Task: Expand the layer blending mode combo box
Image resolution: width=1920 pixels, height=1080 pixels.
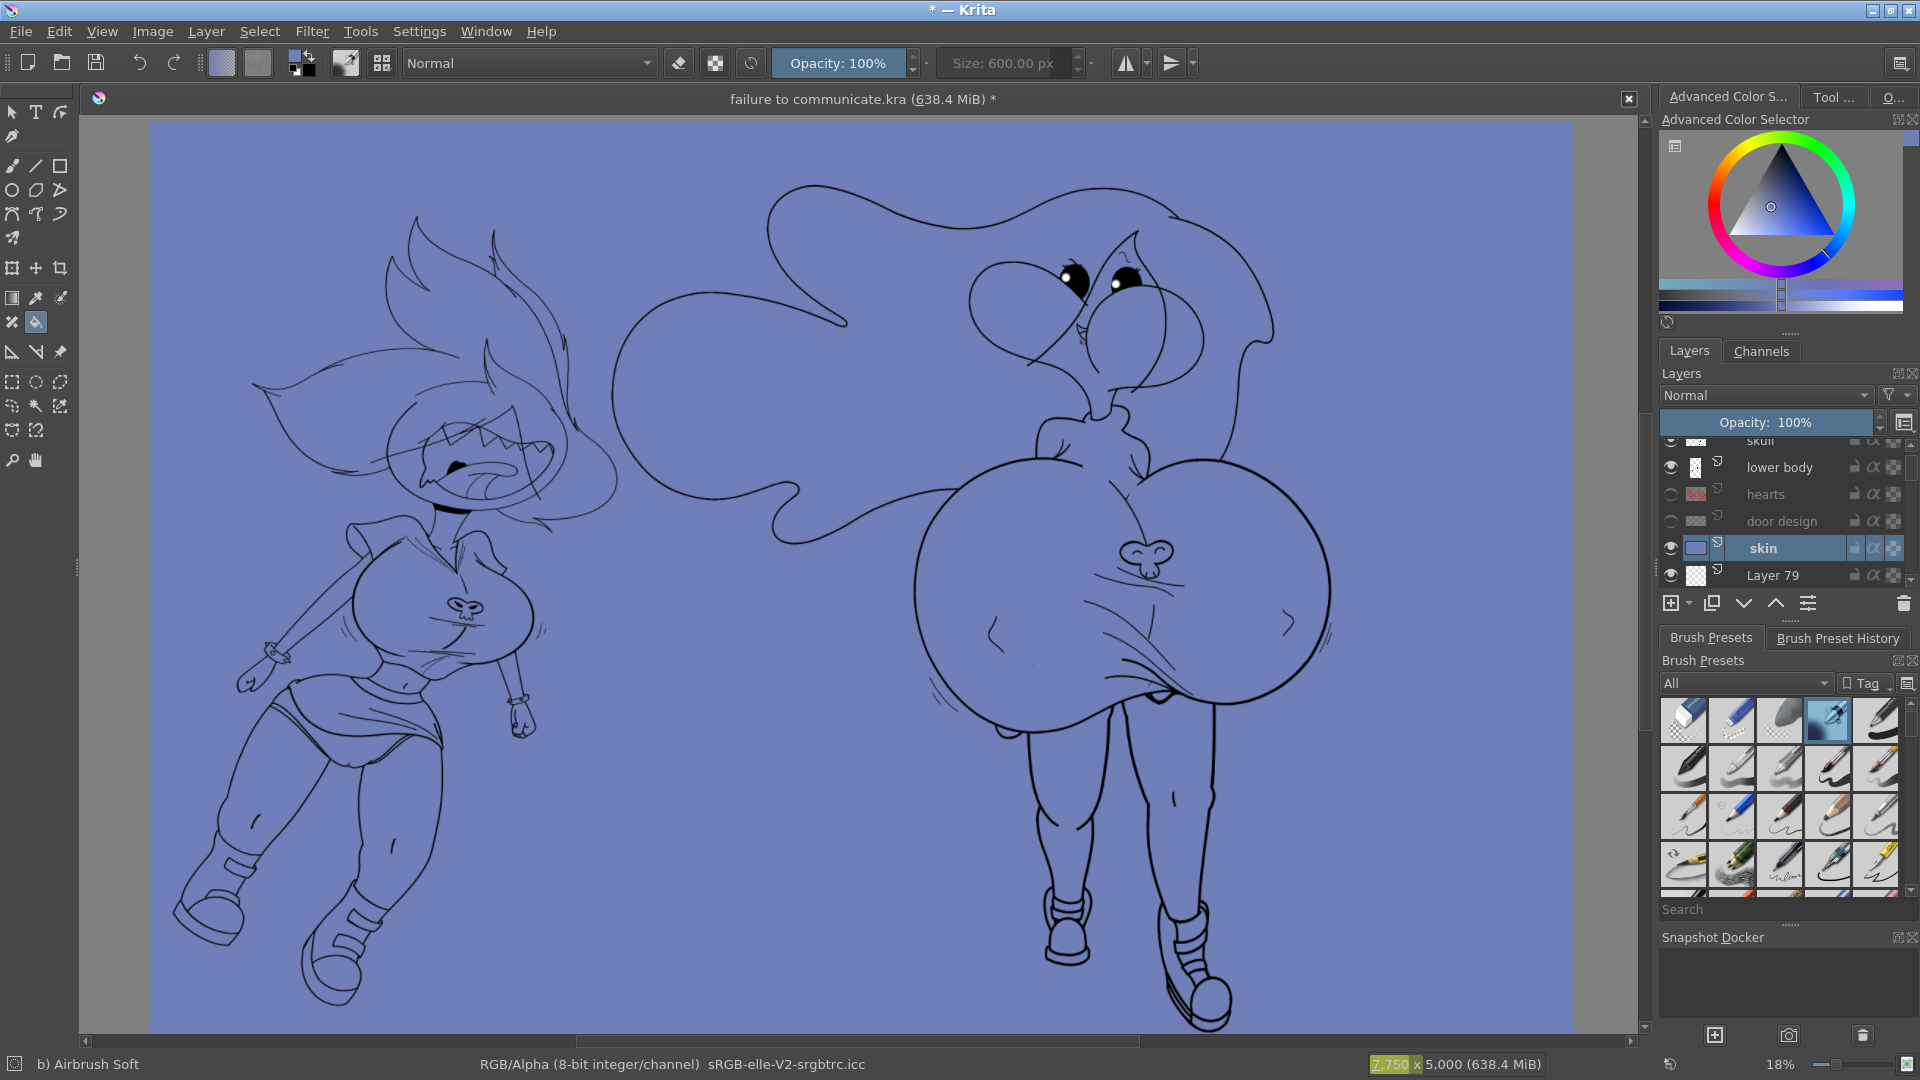Action: click(x=1766, y=395)
